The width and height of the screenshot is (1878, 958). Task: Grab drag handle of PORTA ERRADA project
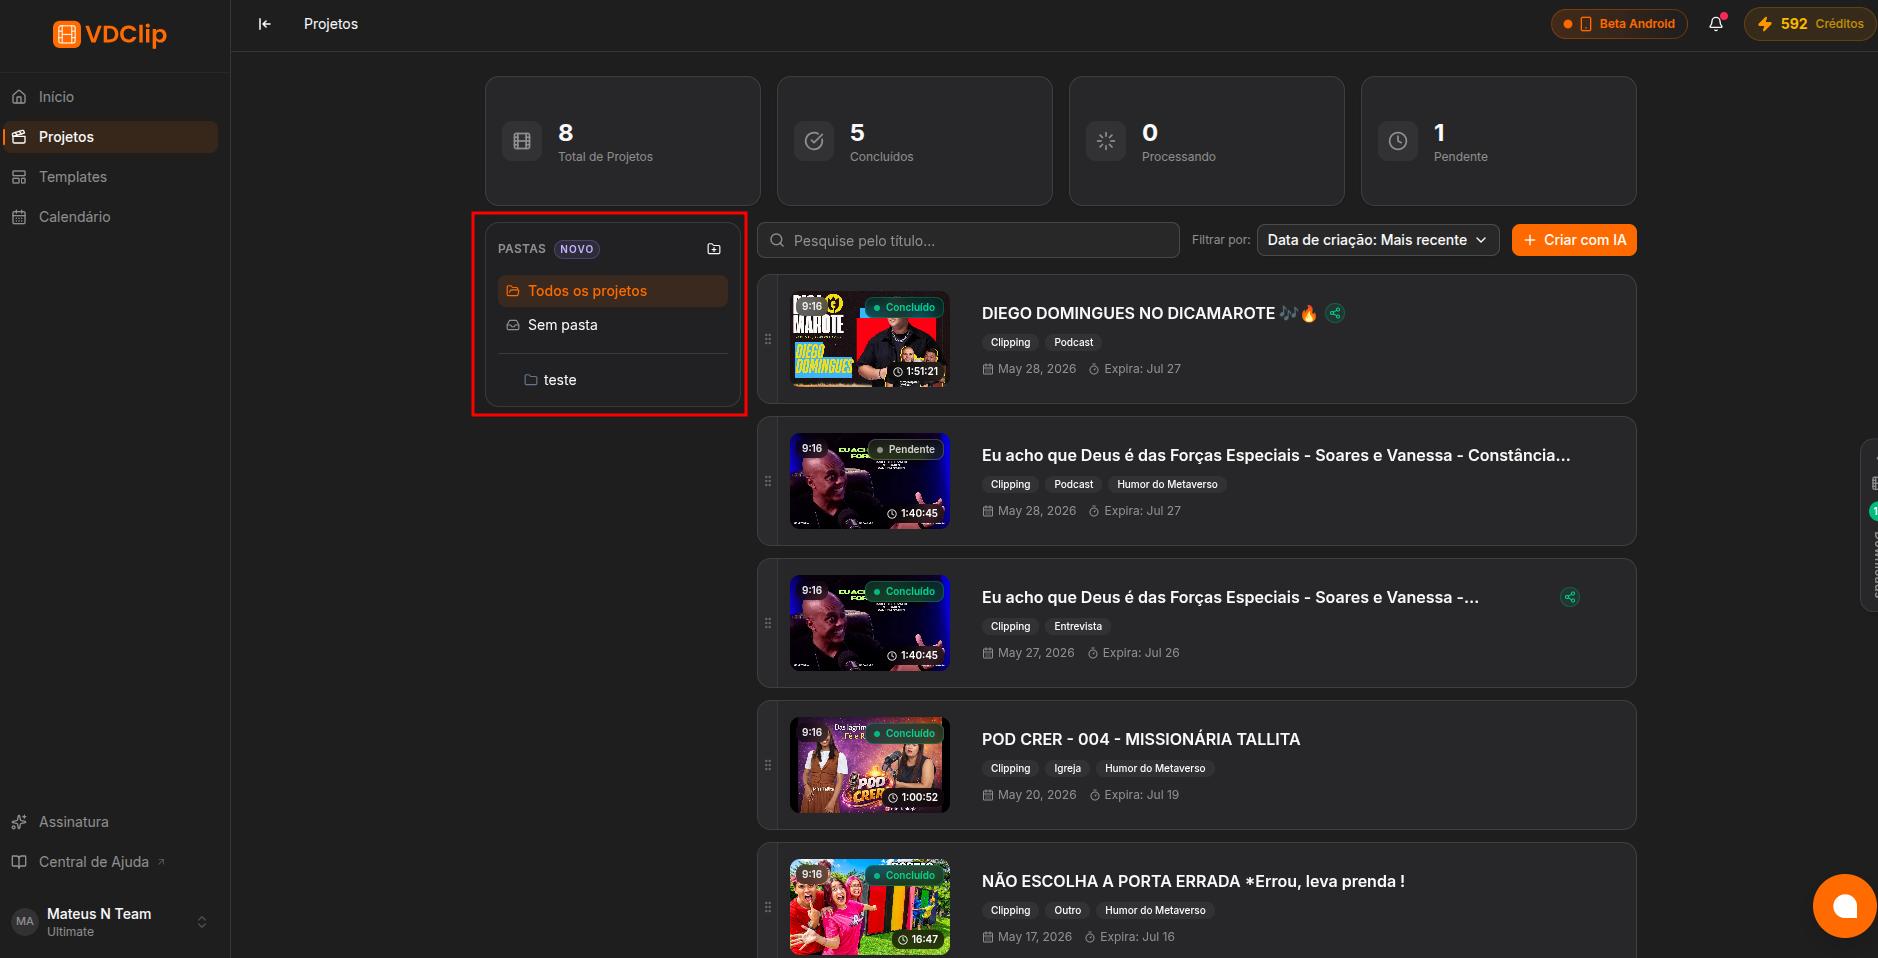pos(768,907)
